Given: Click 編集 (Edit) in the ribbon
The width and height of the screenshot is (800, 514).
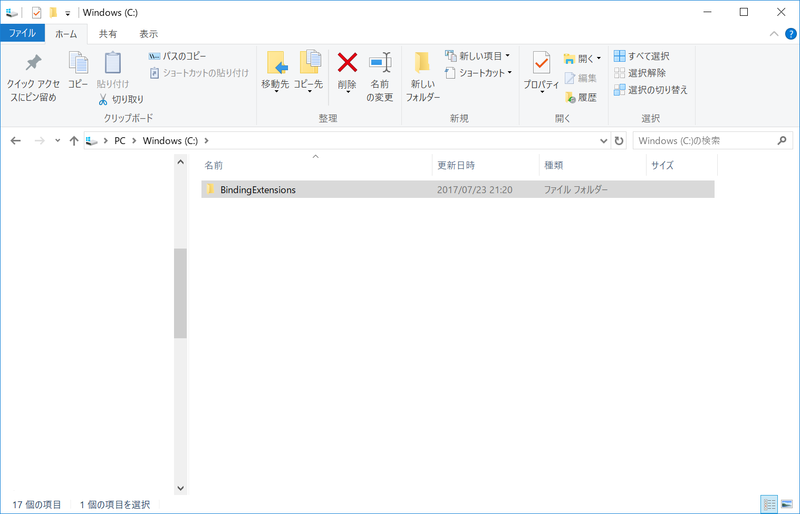Looking at the screenshot, I should (x=581, y=78).
